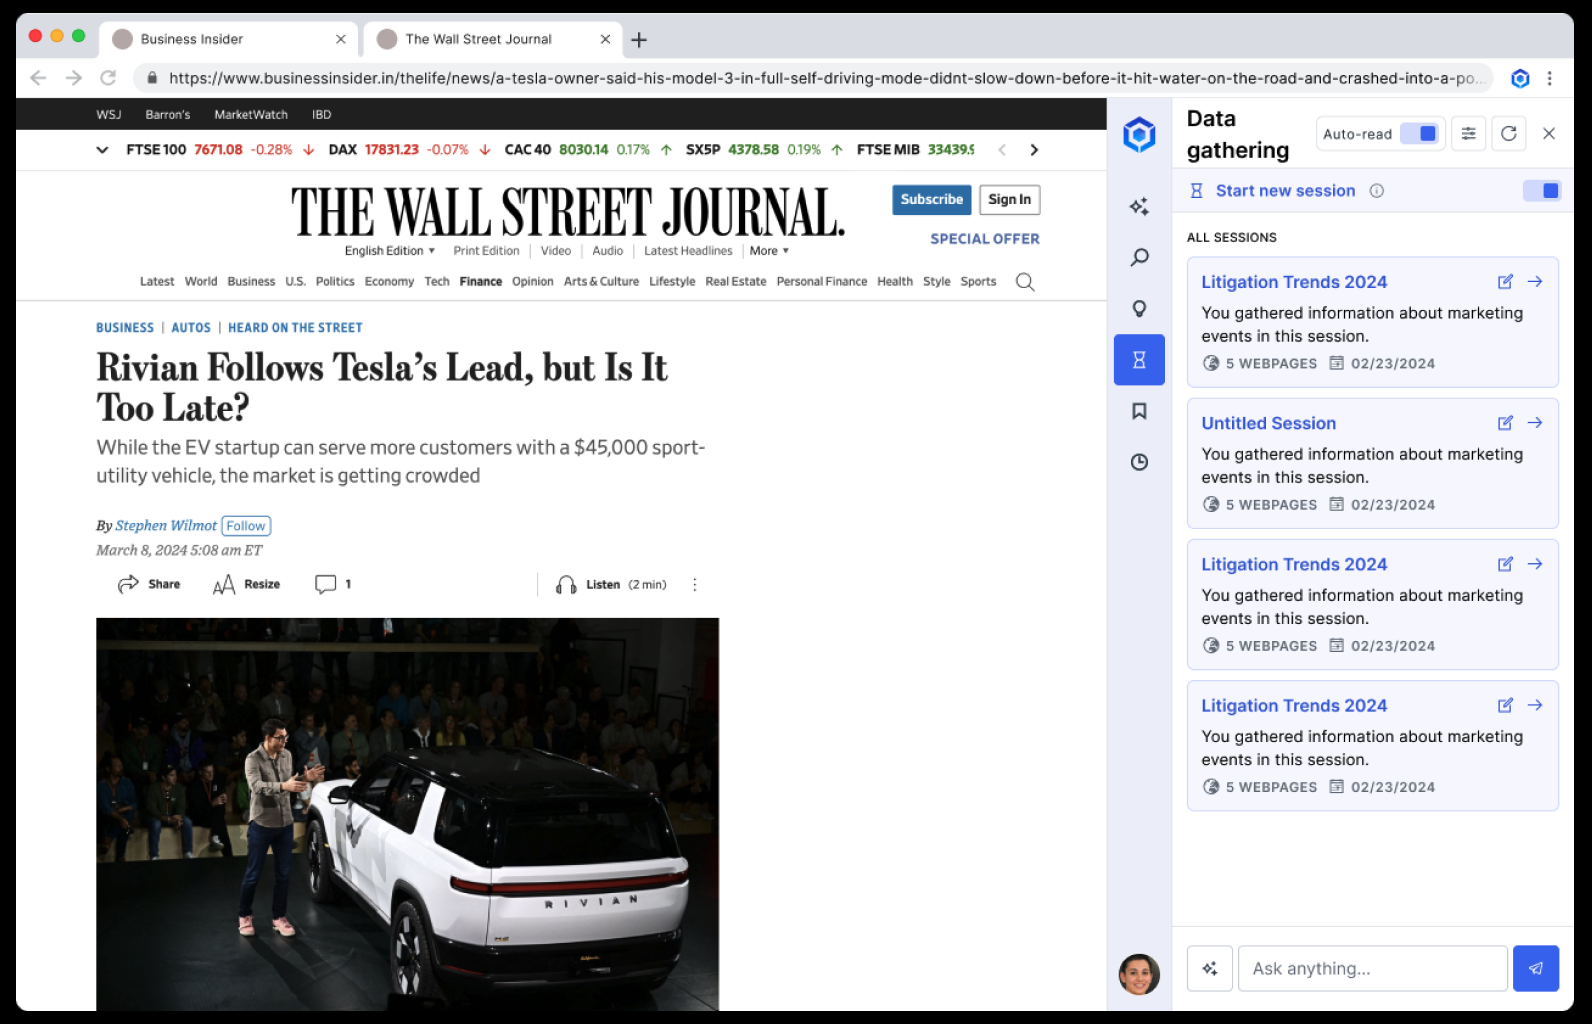Open the lightbulb insights icon in the sidebar

[1139, 309]
